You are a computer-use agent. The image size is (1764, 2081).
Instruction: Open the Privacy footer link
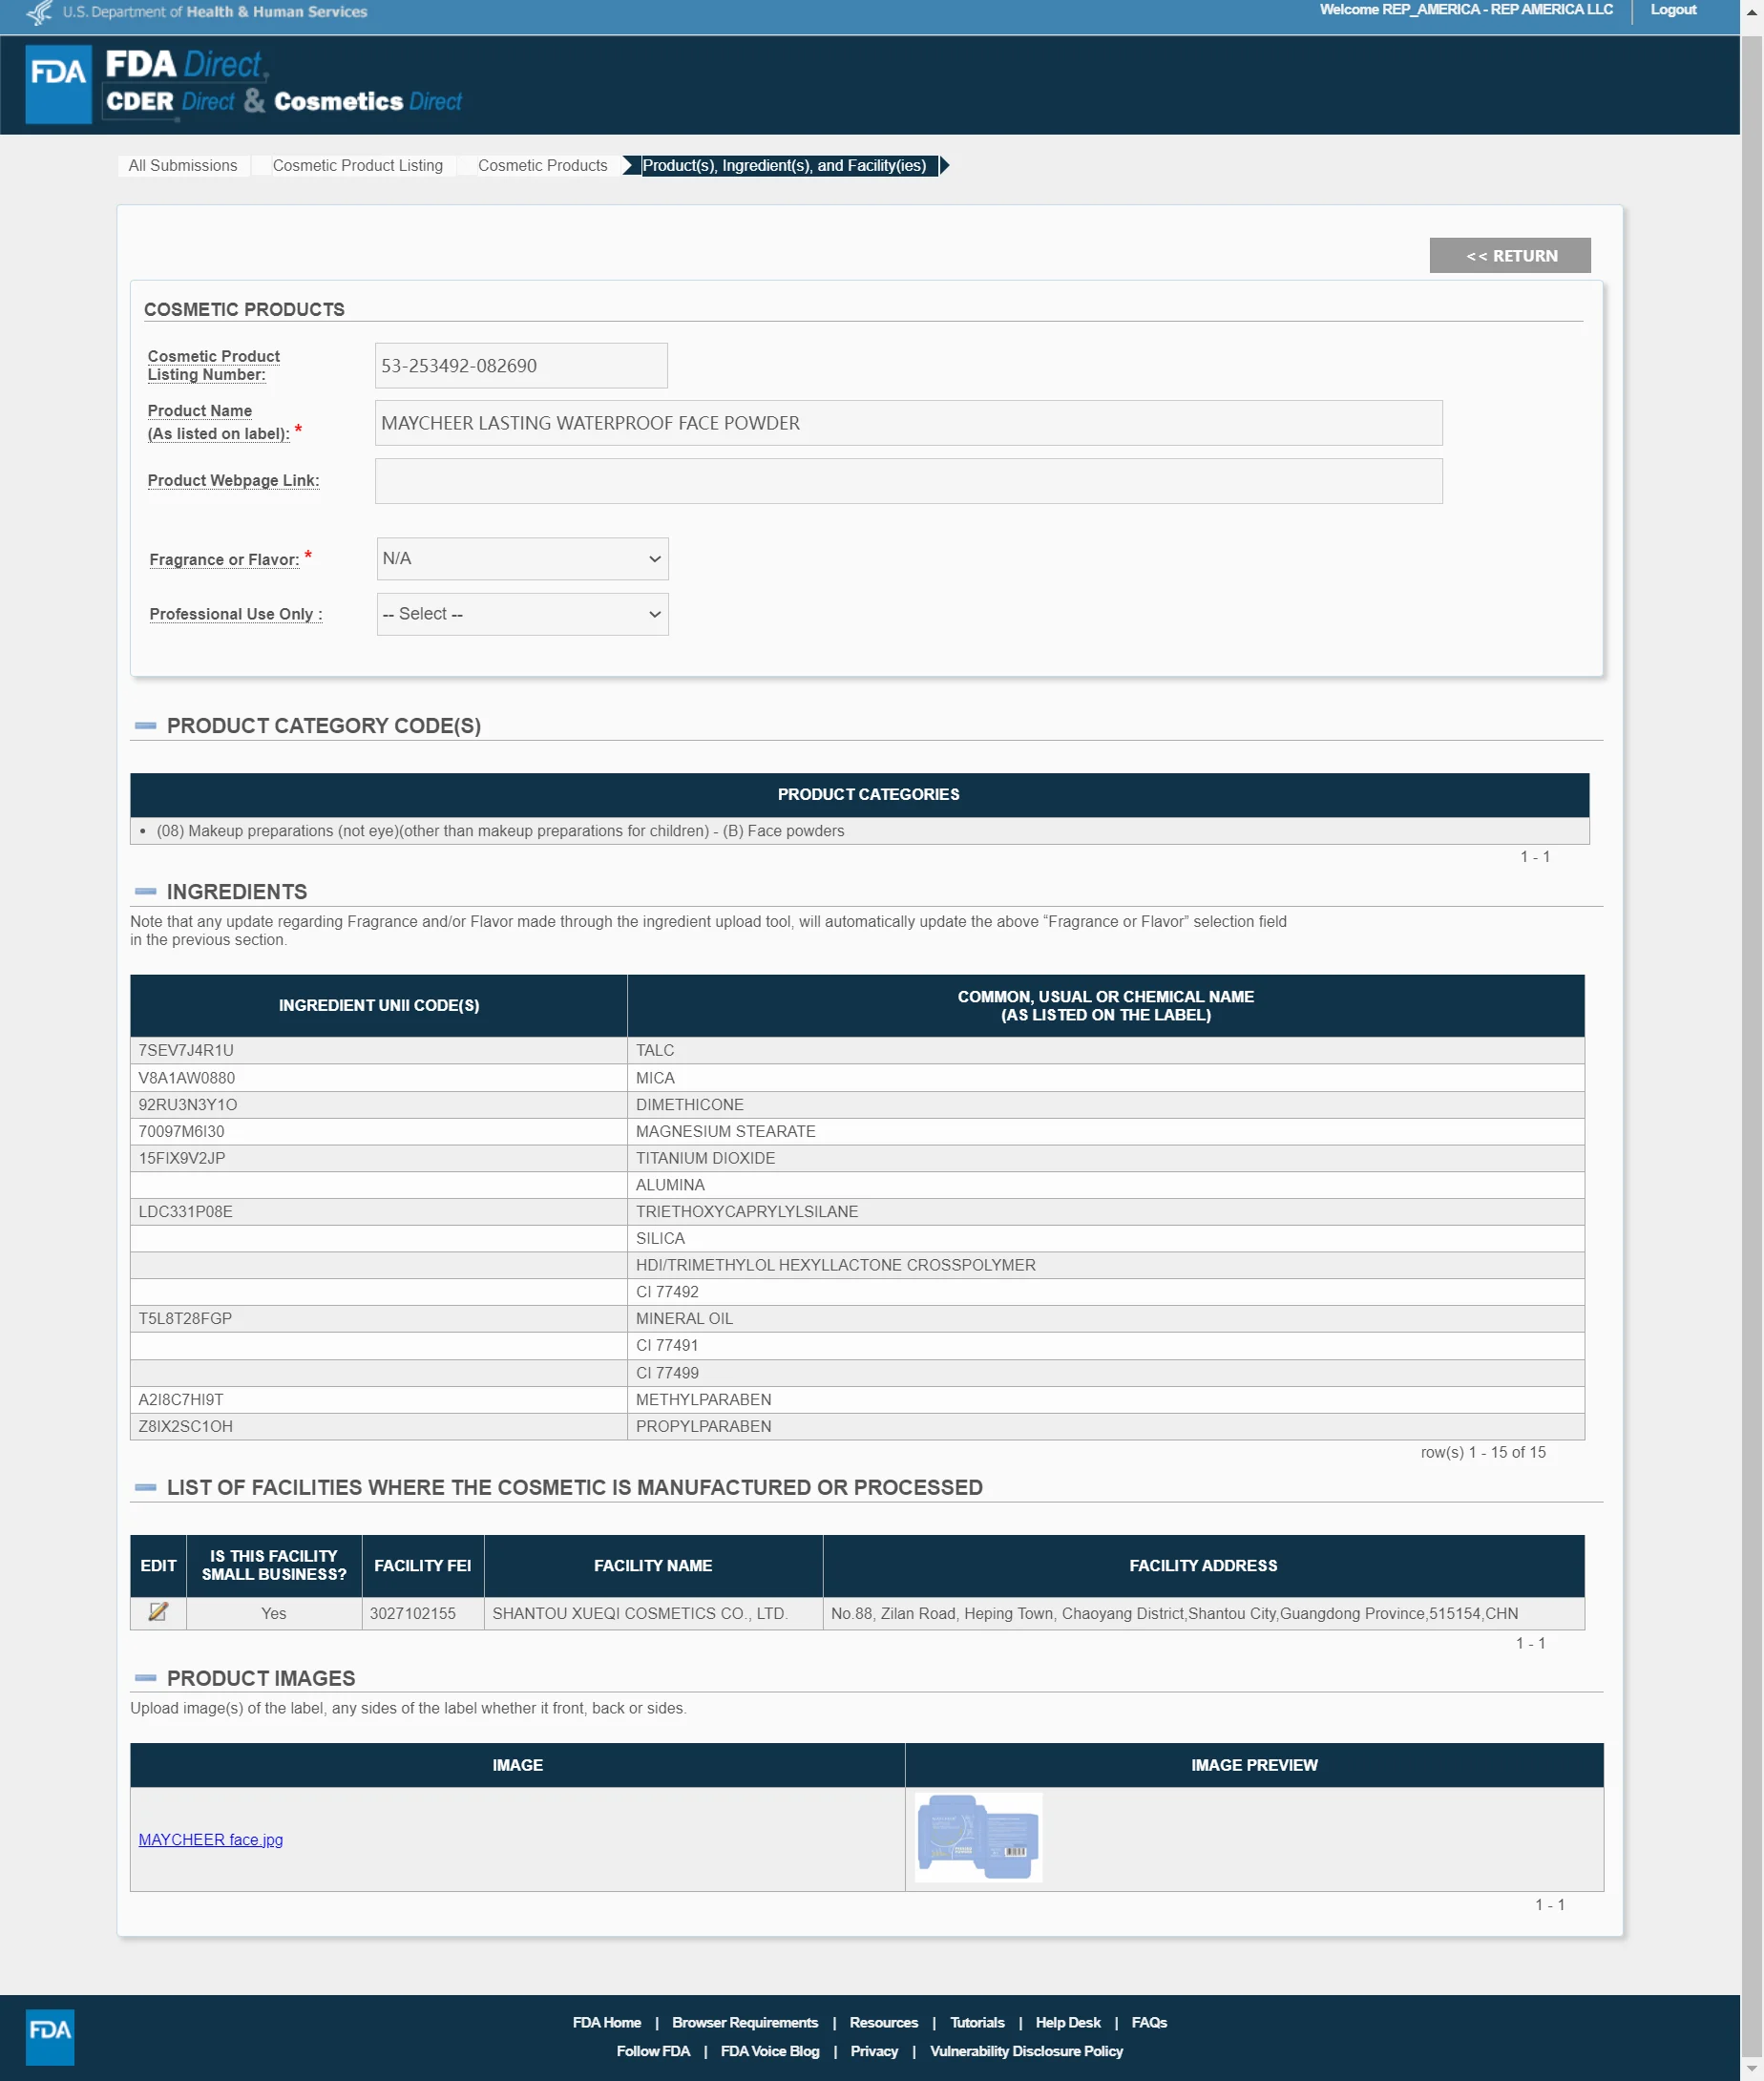click(x=874, y=2052)
